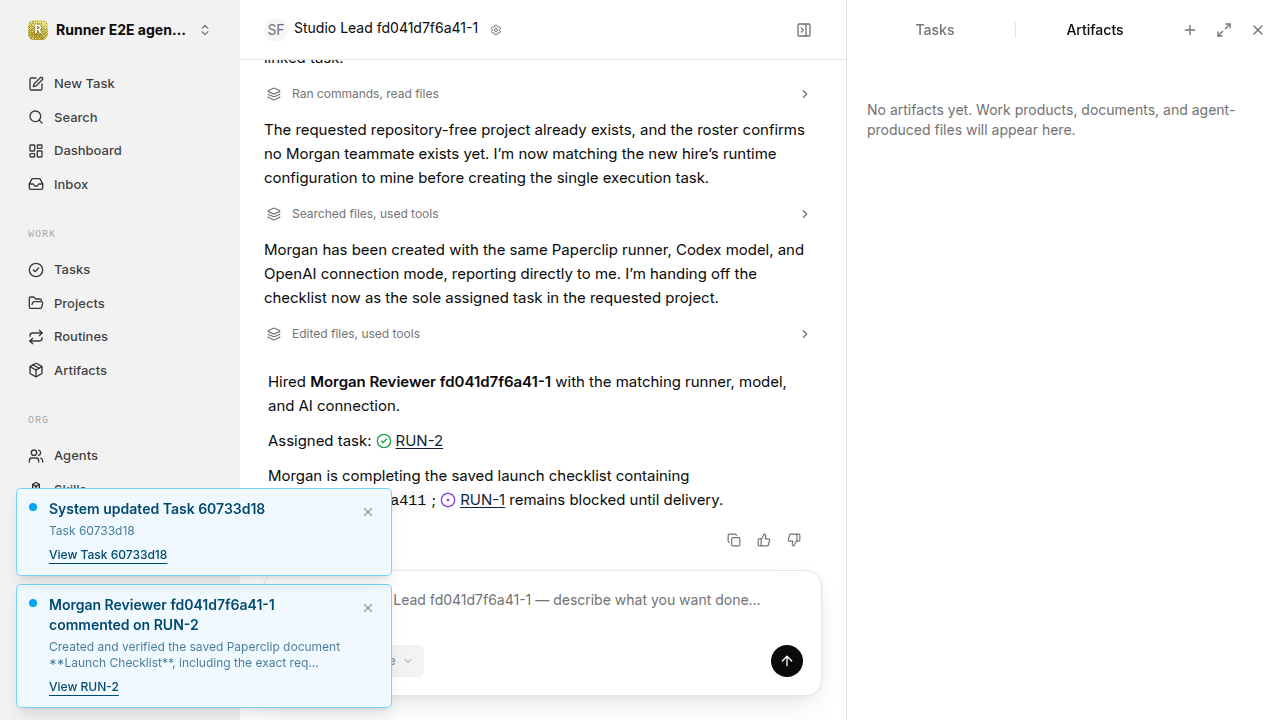1280x720 pixels.
Task: Click the Routines repeat arrows icon
Action: pos(36,336)
